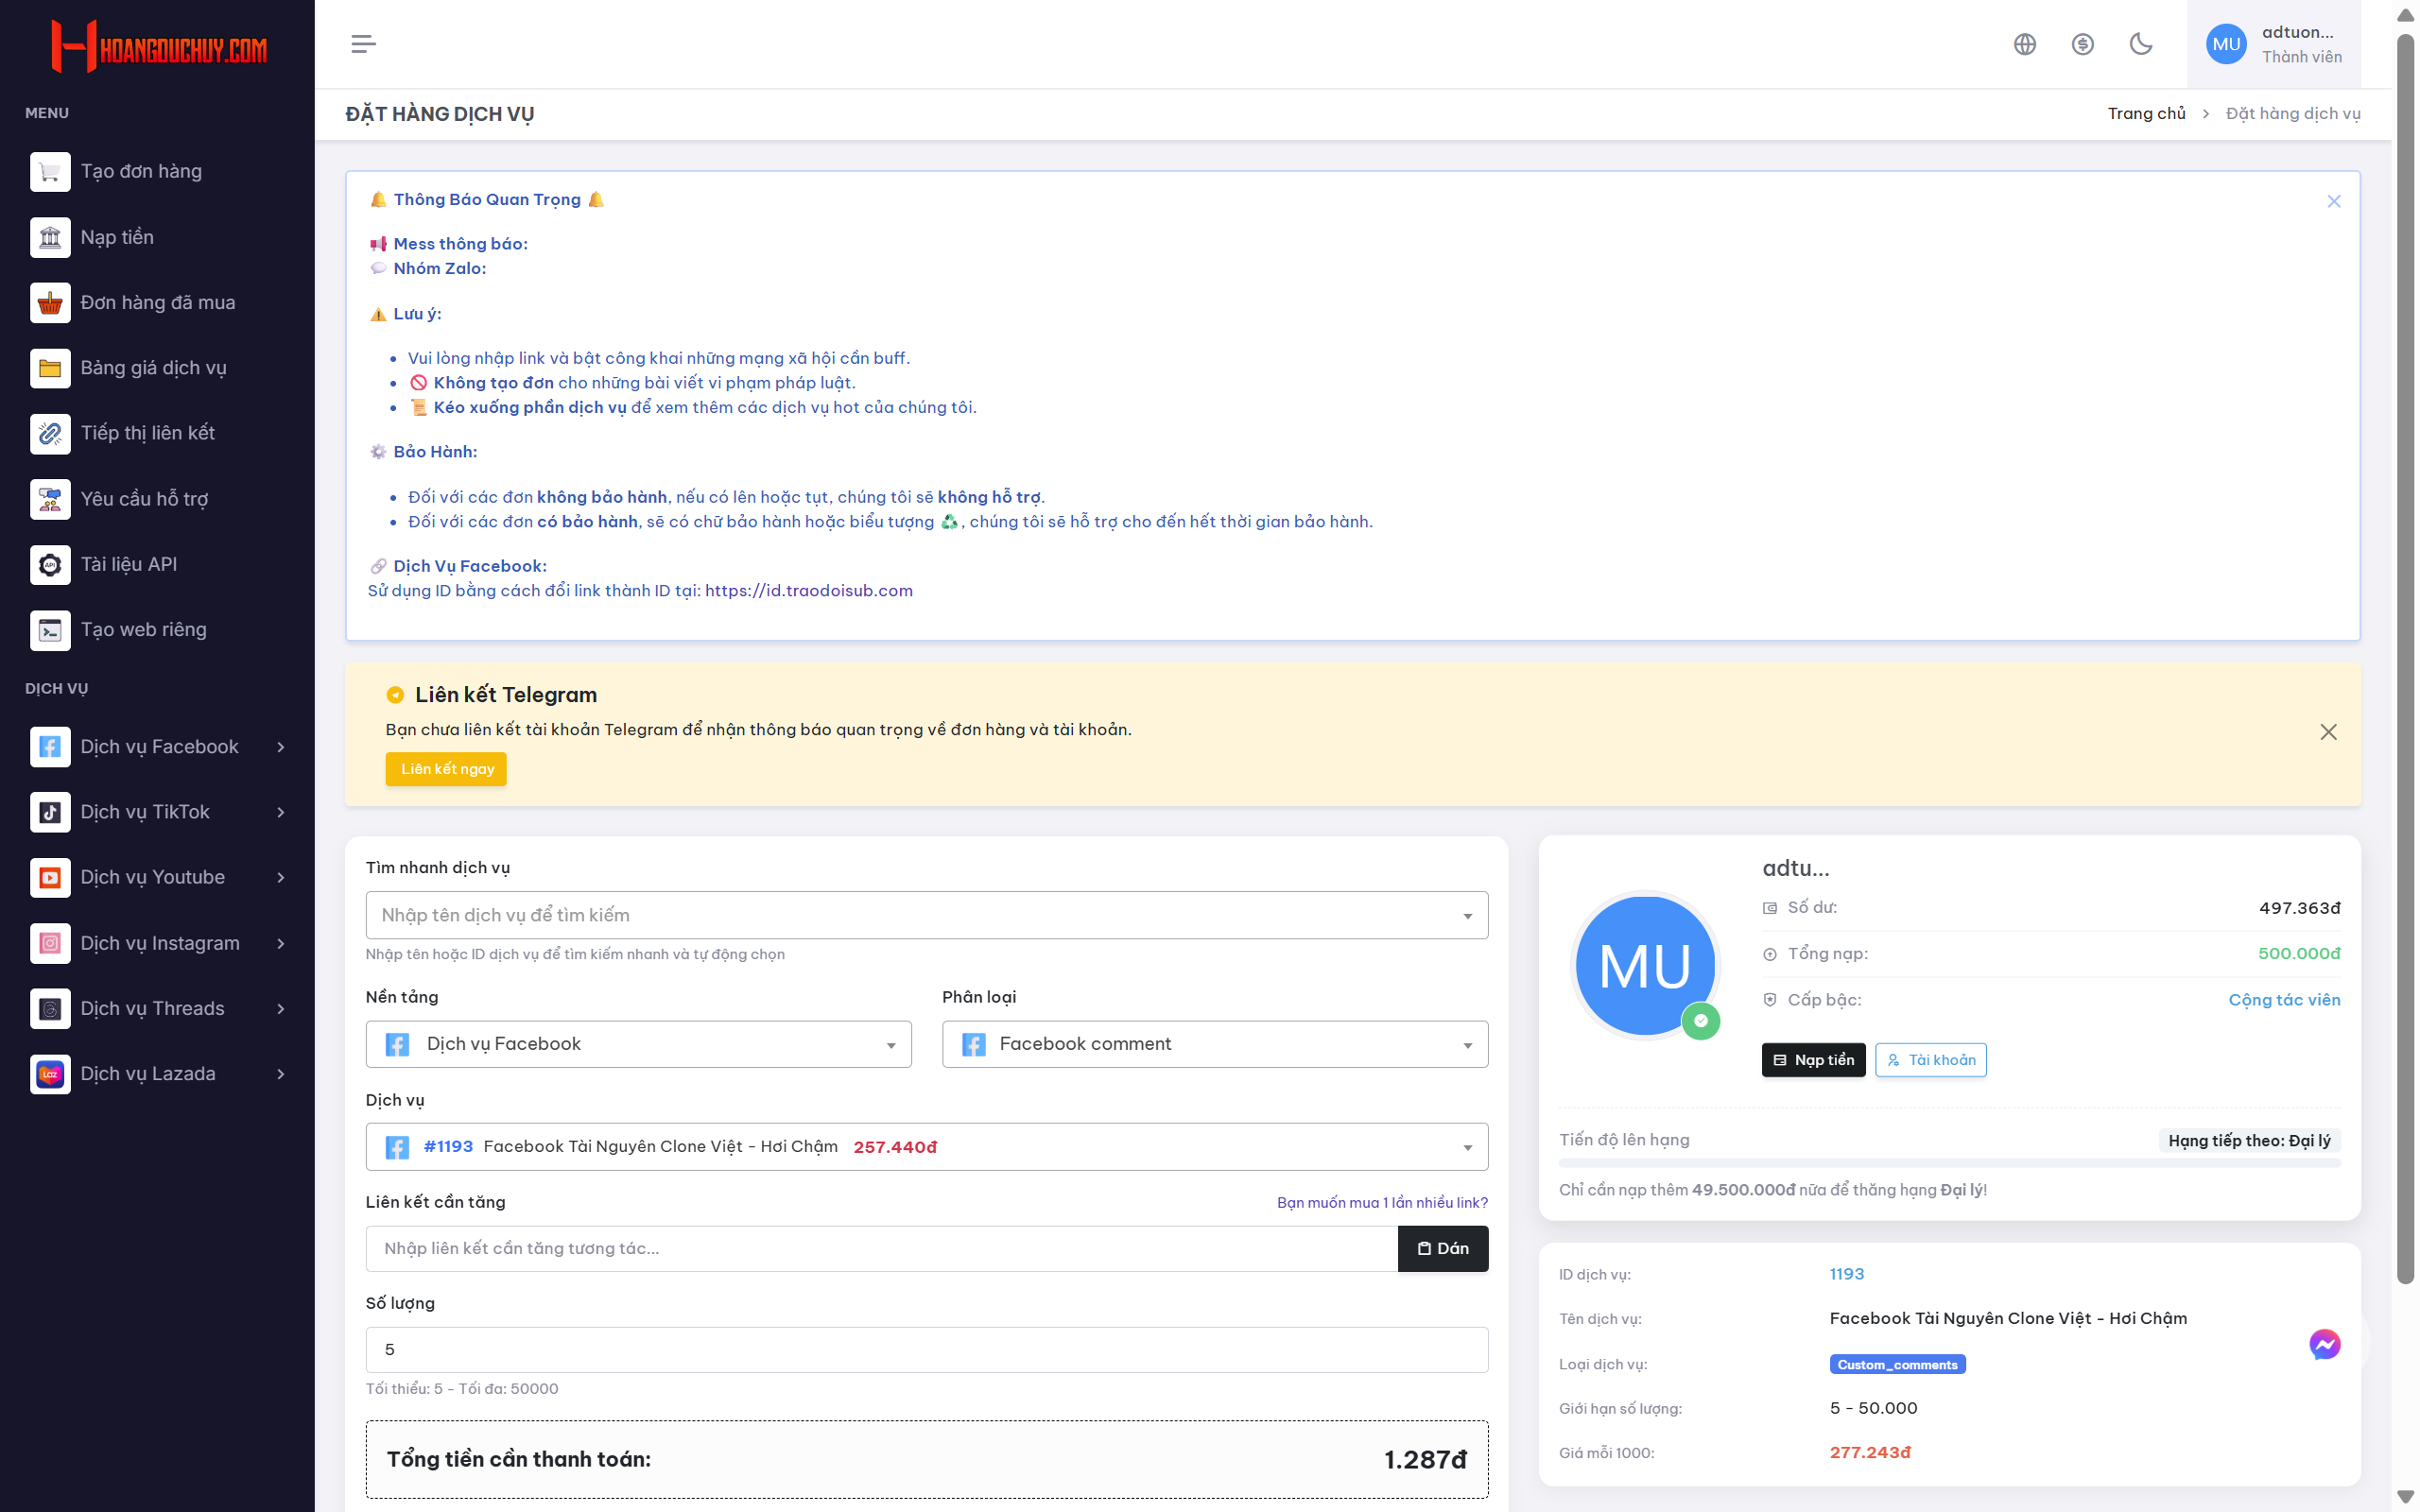The image size is (2420, 1512).
Task: Toggle the sidebar hamburger menu icon
Action: [364, 44]
